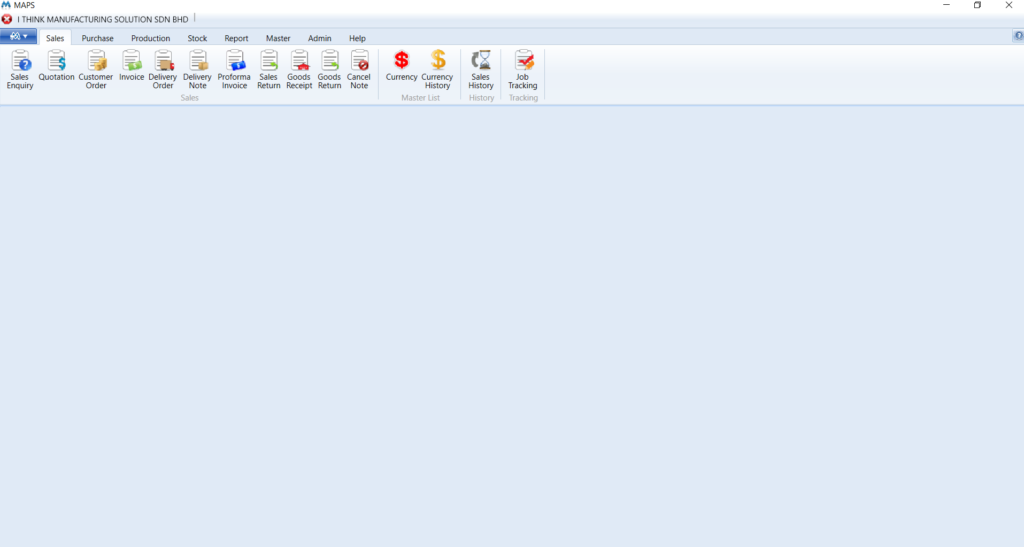Click the MAPS app logo in title bar
Screen dimensions: 1024x547
coord(6,5)
